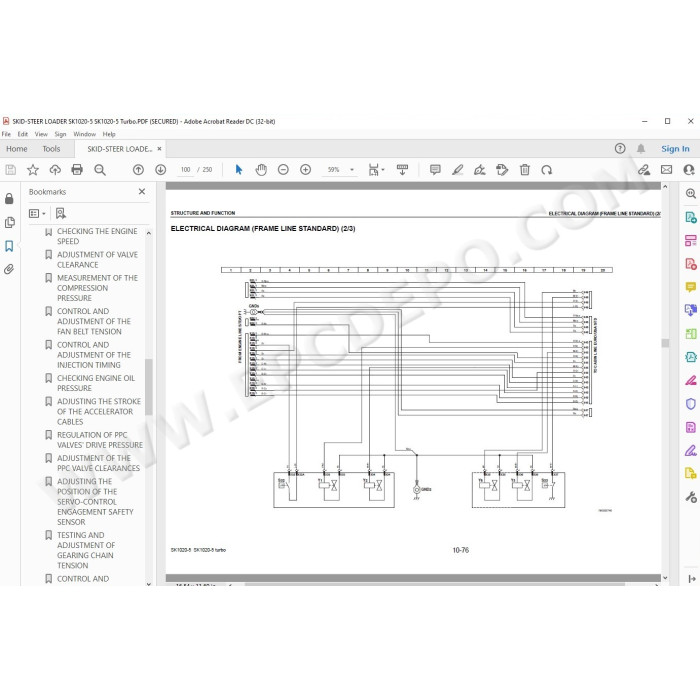Open the Help question mark icon
This screenshot has width=700, height=700.
(x=620, y=149)
